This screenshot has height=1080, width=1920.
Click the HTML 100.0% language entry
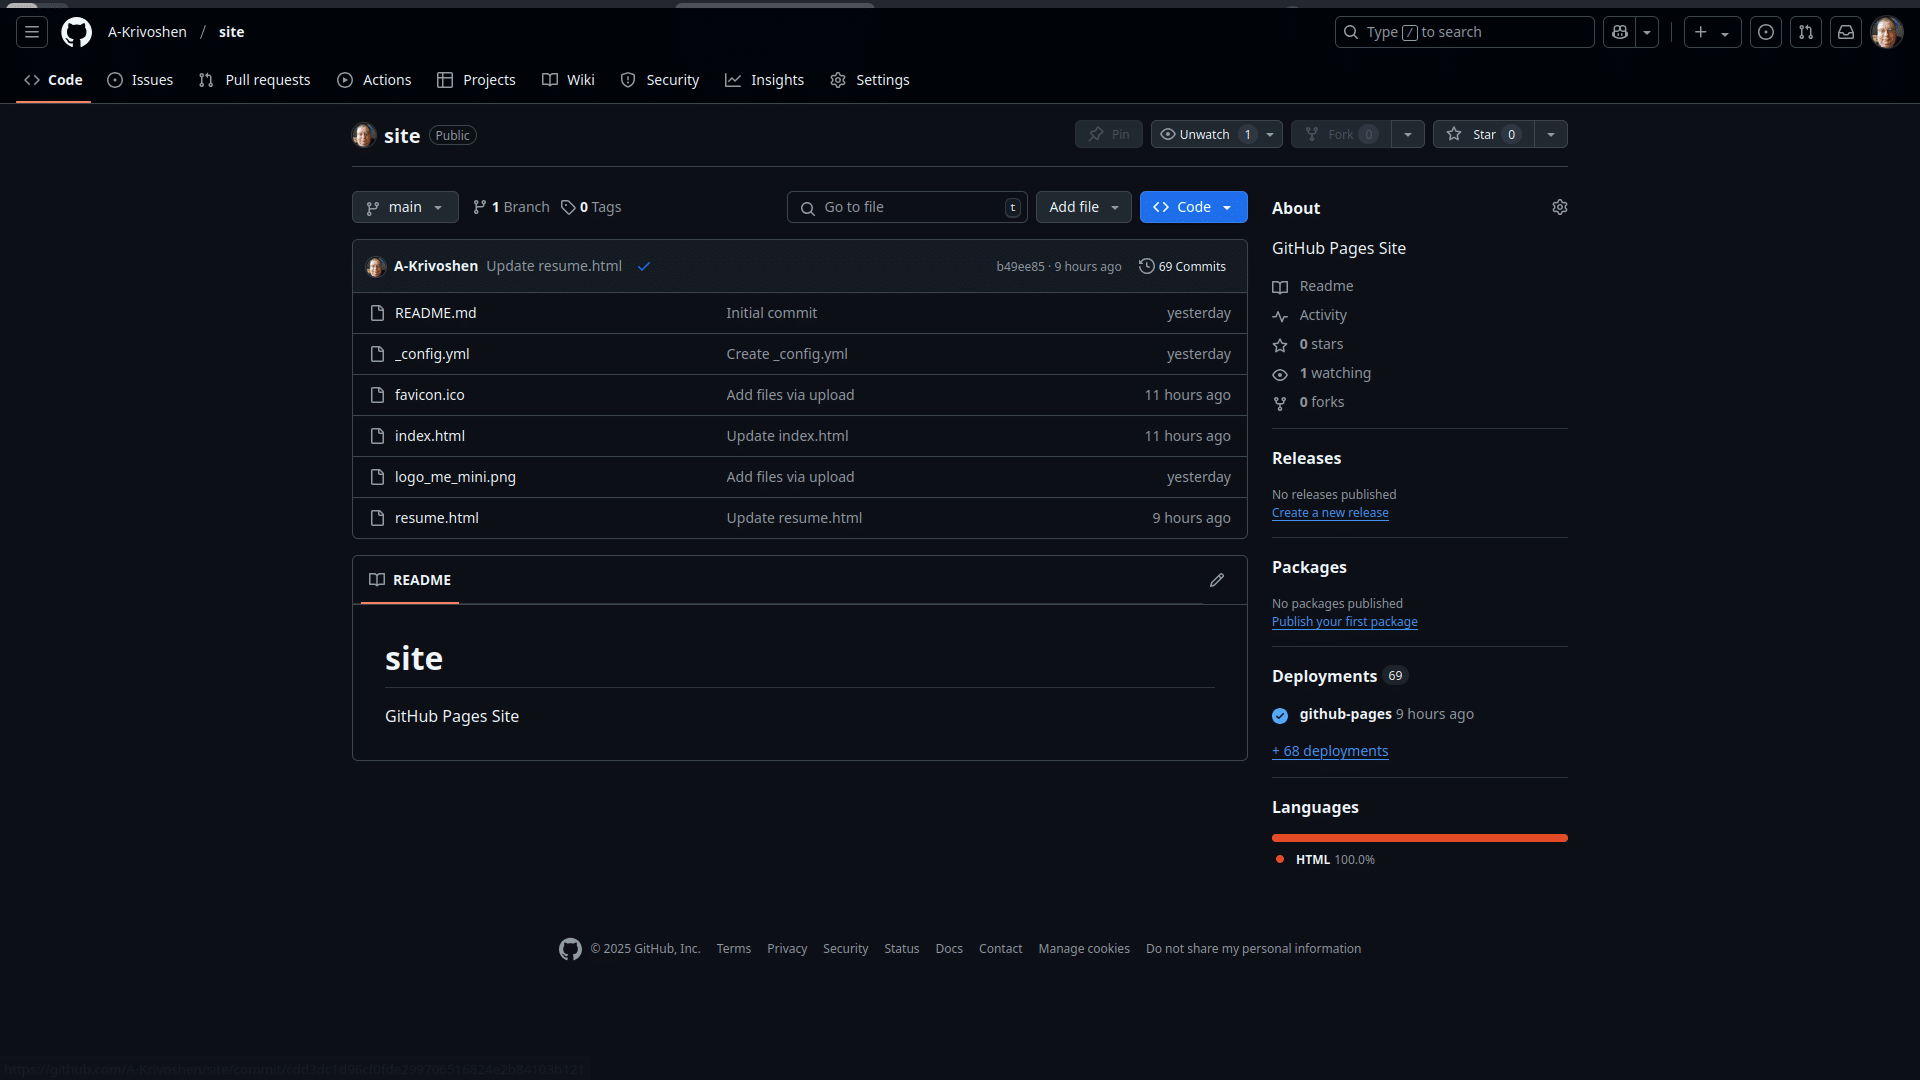point(1326,860)
